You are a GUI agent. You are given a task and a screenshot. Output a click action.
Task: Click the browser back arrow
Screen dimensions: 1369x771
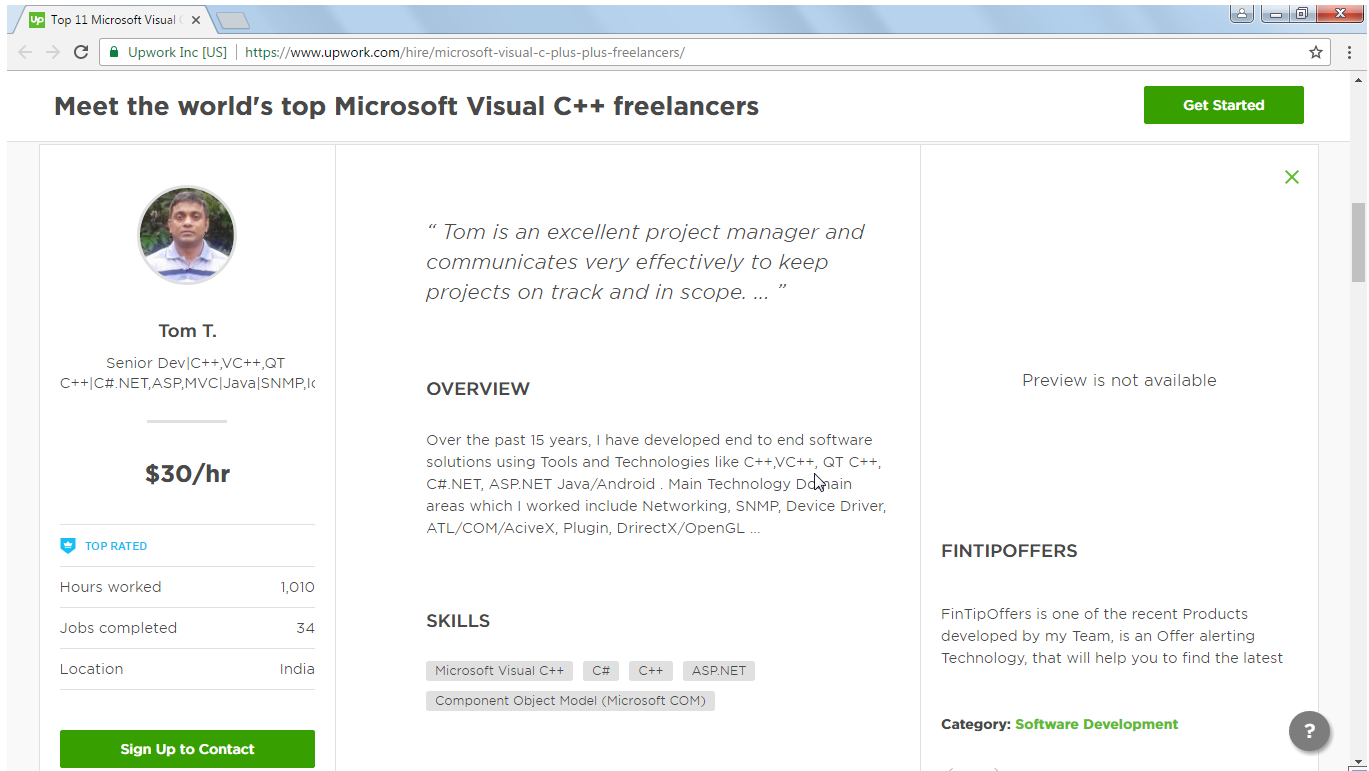click(25, 52)
